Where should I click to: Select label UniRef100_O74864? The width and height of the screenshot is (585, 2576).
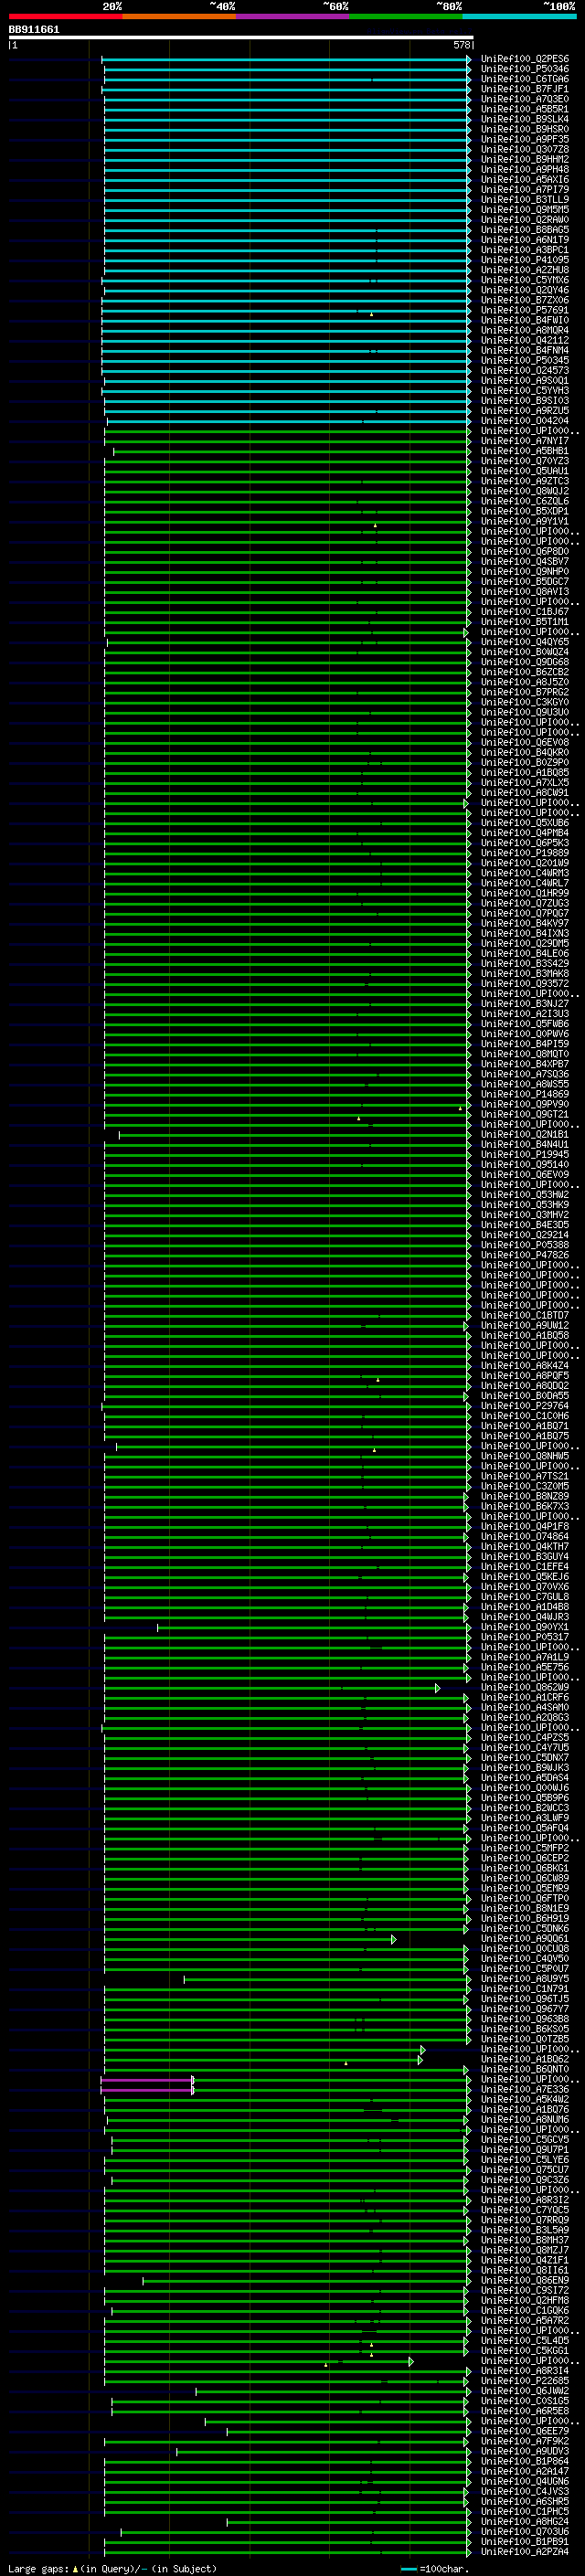tap(525, 1536)
